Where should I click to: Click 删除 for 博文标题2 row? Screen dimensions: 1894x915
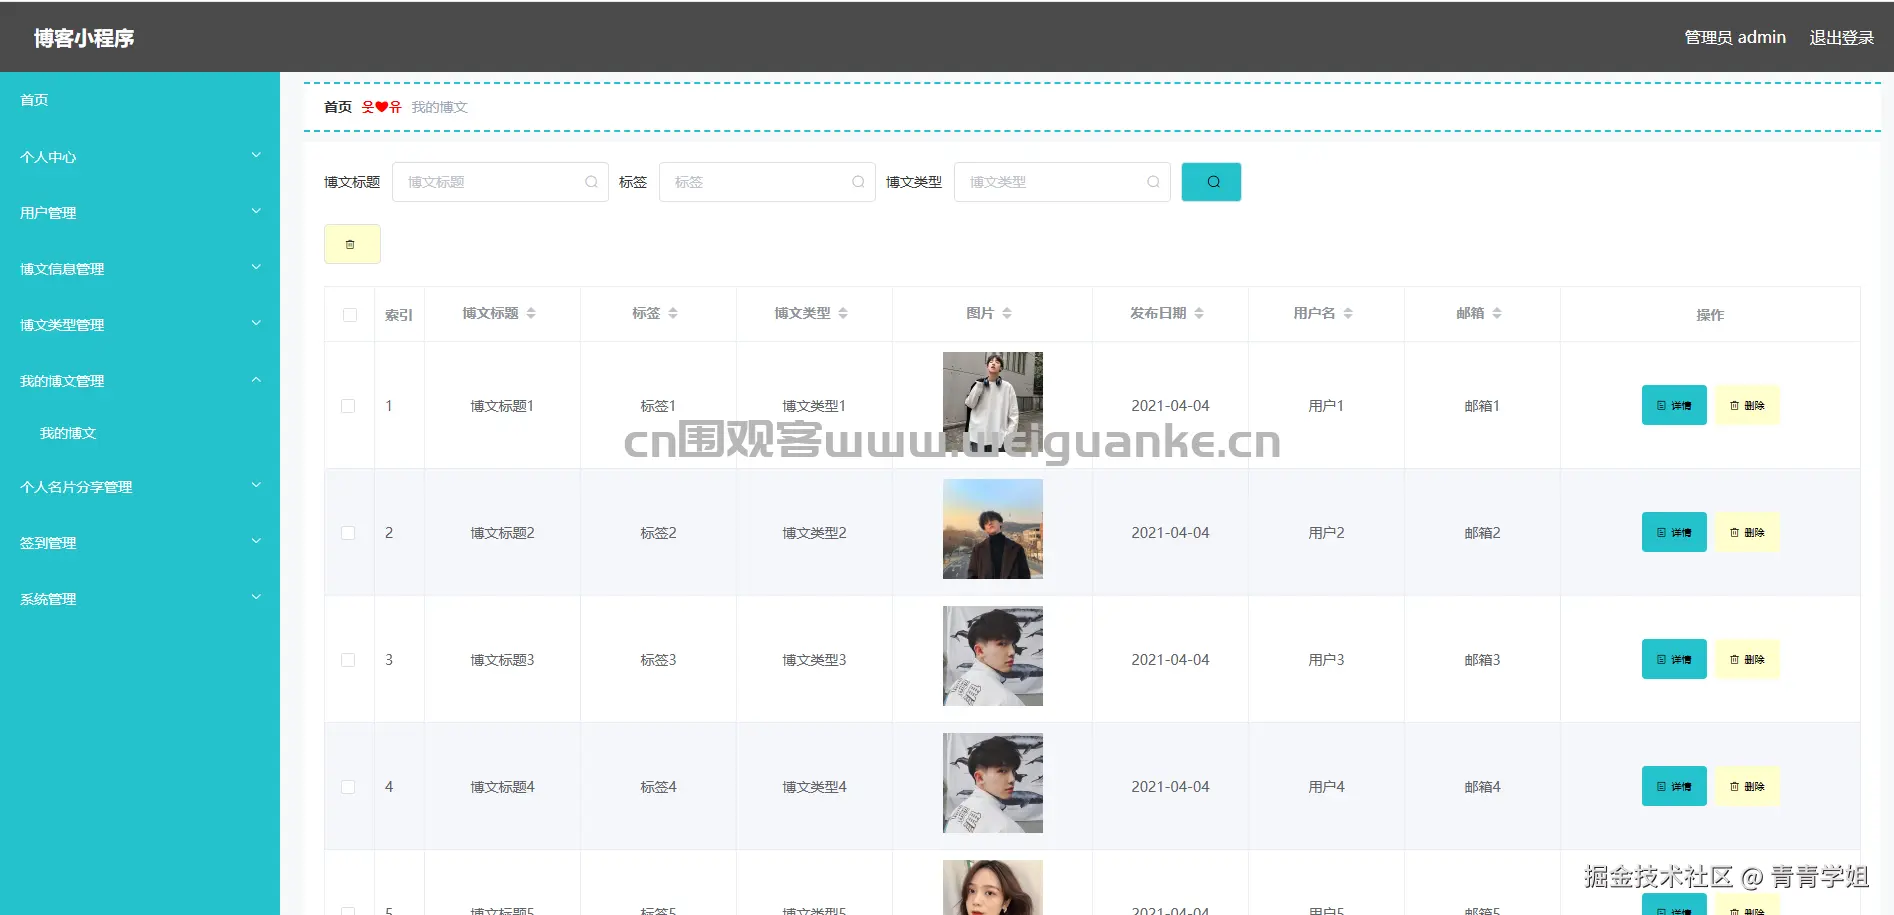click(1747, 532)
